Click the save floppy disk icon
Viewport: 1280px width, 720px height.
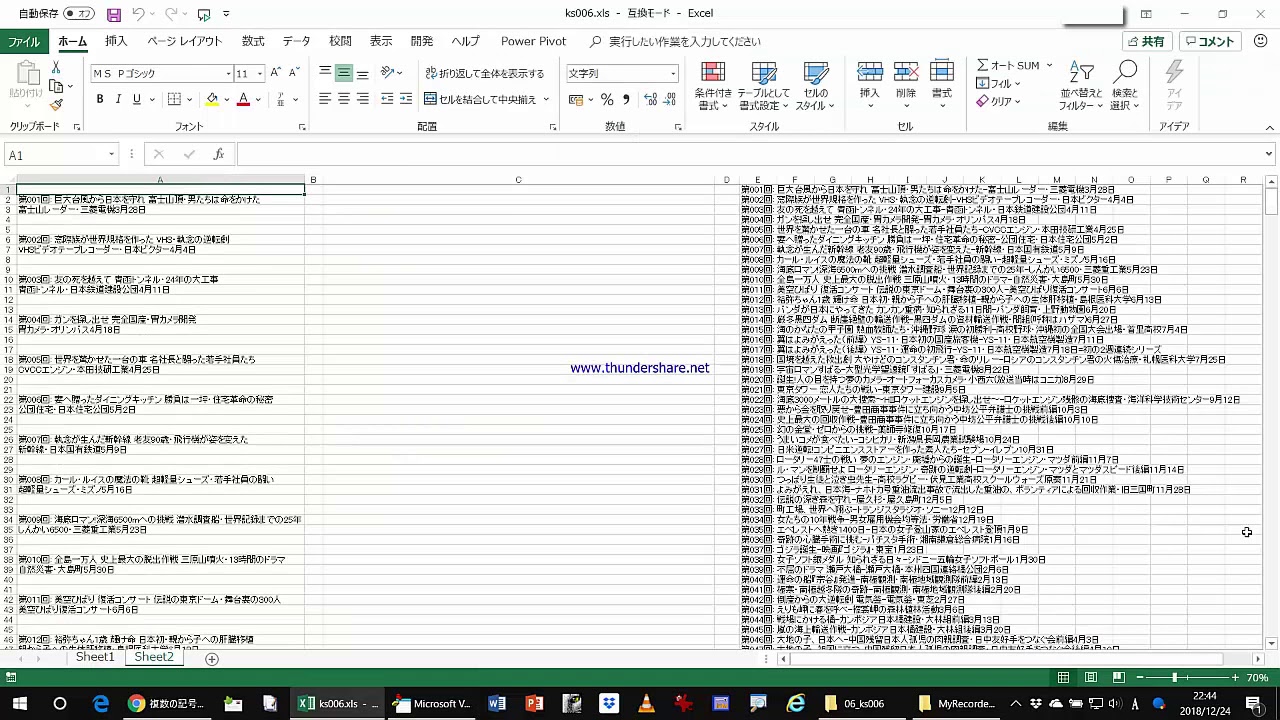coord(114,14)
